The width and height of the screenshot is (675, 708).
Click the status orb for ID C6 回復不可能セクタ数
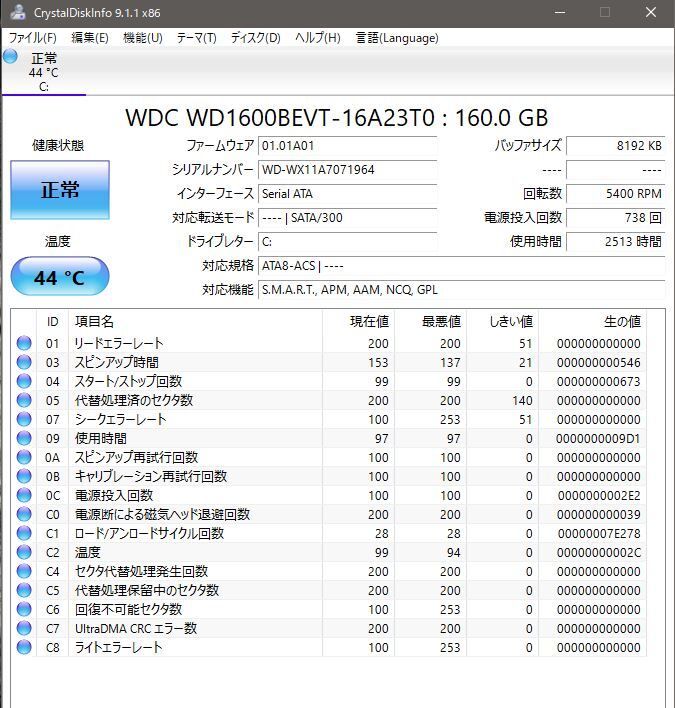point(24,609)
